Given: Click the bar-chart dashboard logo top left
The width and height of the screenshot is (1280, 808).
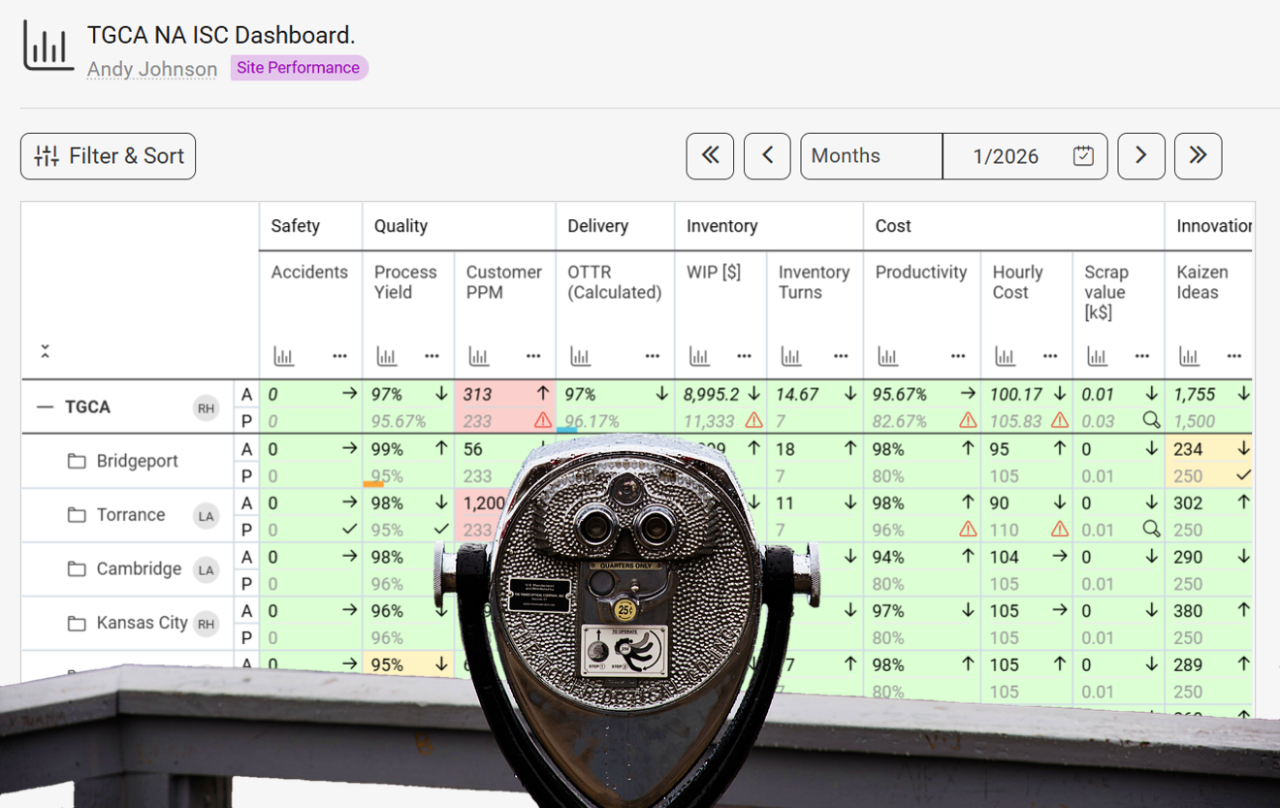Looking at the screenshot, I should pos(47,45).
